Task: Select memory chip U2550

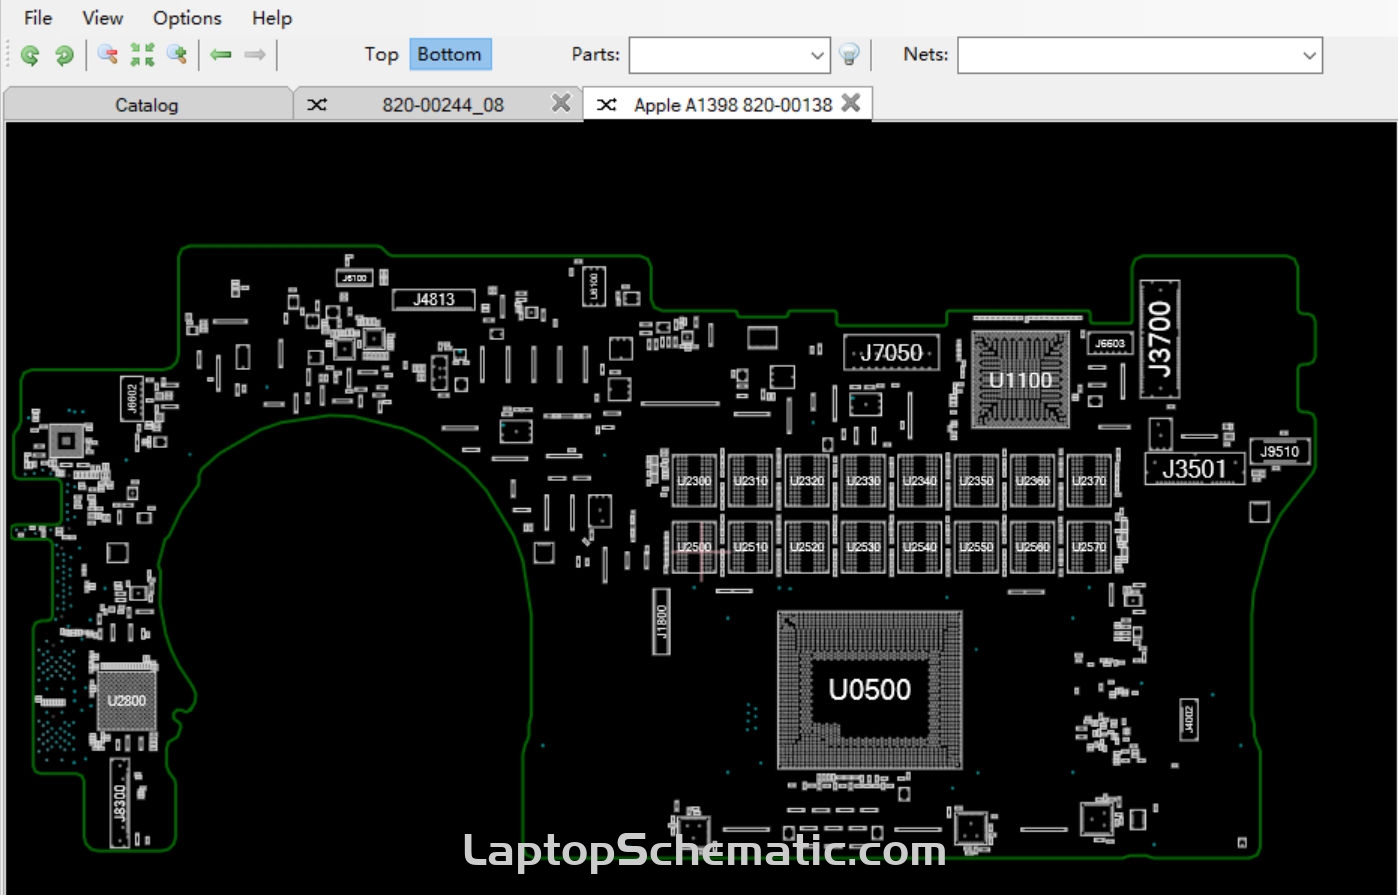Action: pyautogui.click(x=977, y=547)
